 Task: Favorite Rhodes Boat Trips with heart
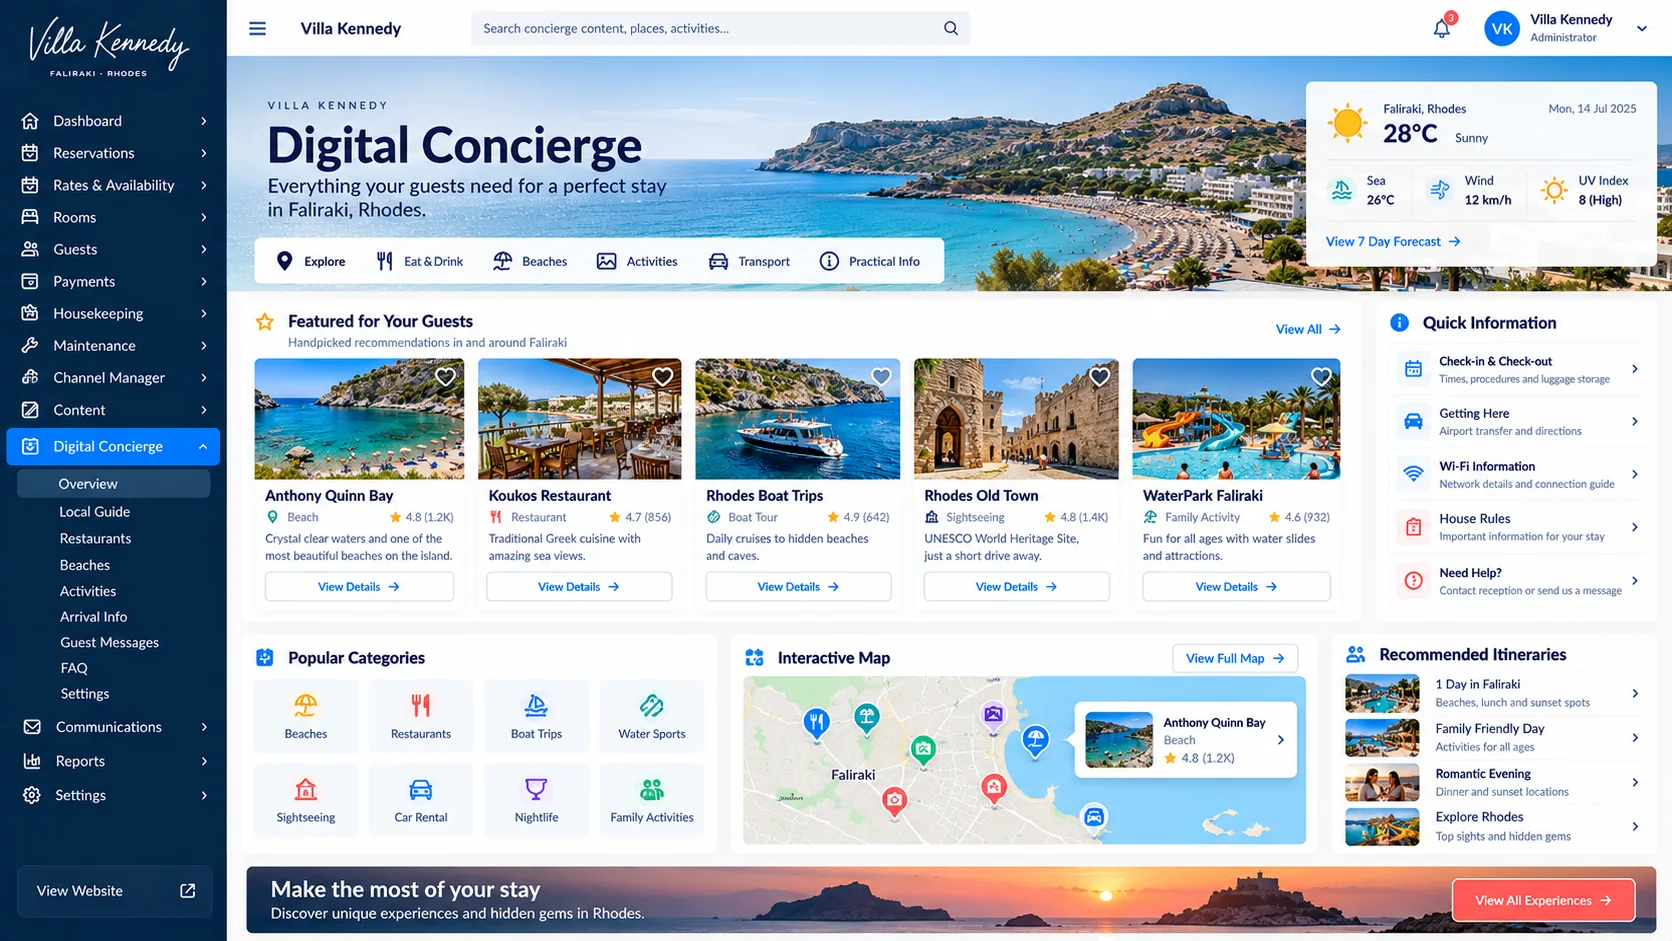click(x=881, y=377)
